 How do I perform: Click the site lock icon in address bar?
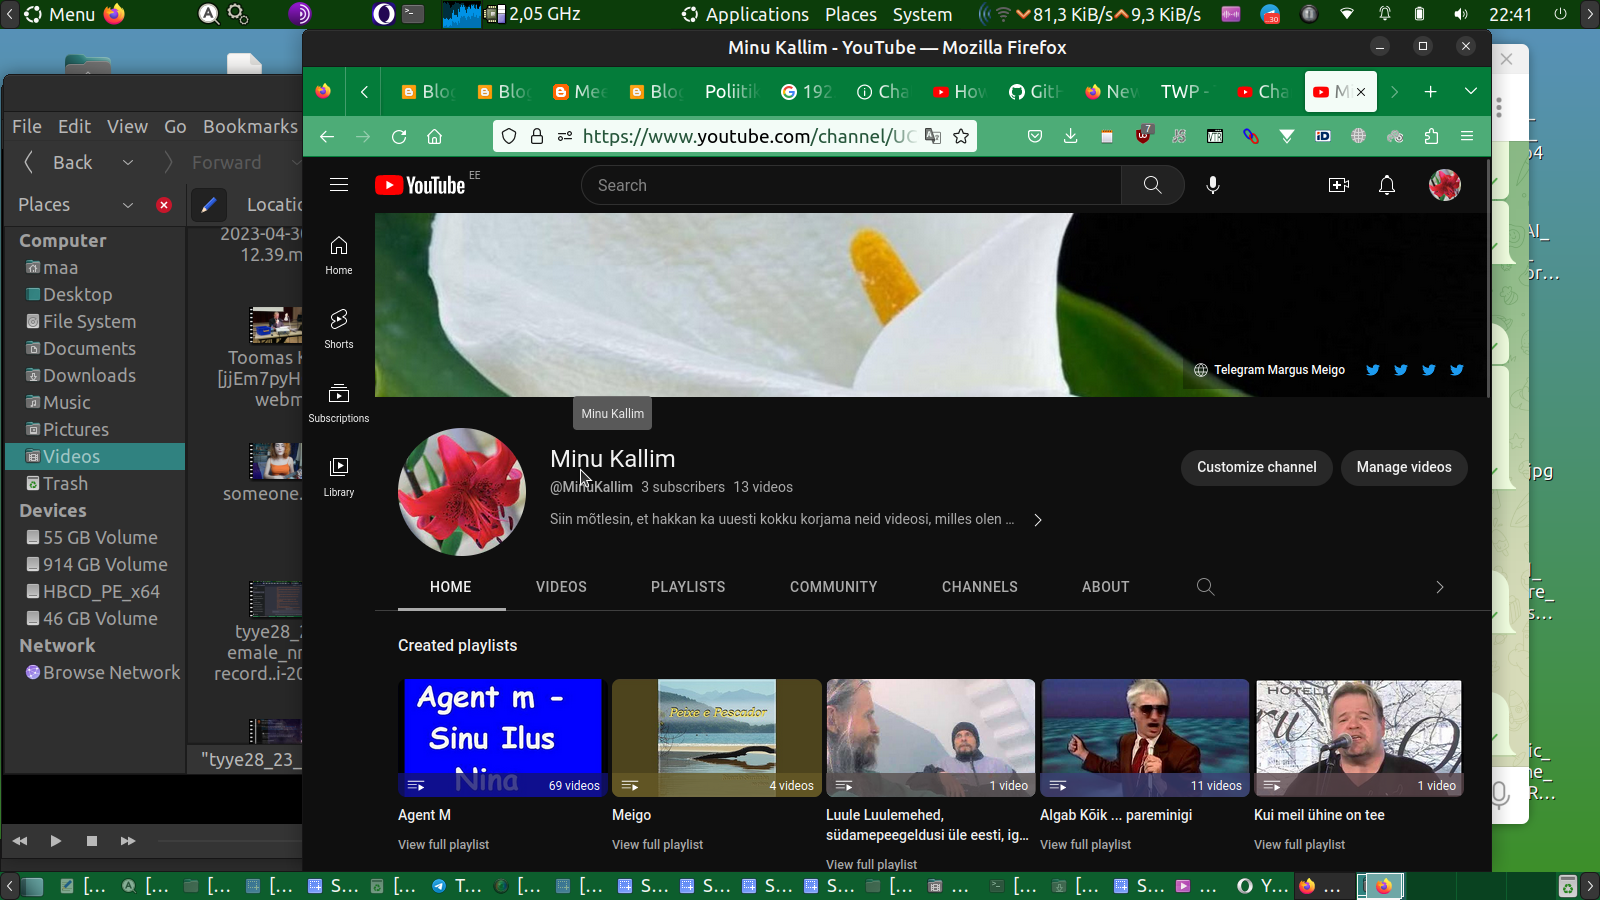pos(537,136)
